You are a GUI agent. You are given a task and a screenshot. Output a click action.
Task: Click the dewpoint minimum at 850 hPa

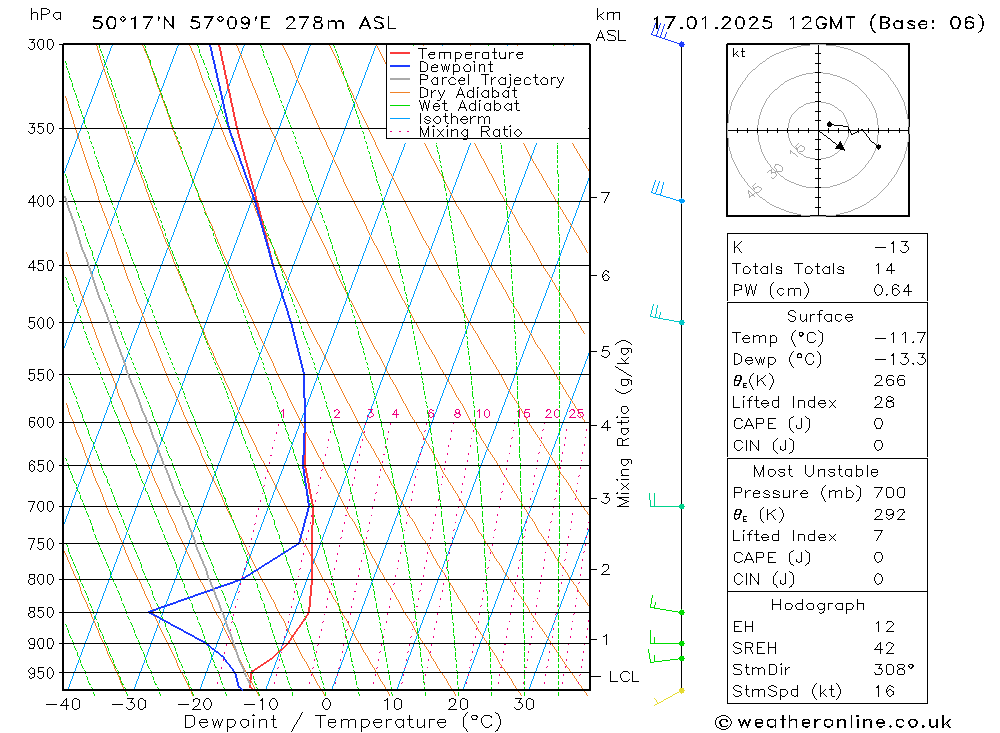click(x=149, y=612)
